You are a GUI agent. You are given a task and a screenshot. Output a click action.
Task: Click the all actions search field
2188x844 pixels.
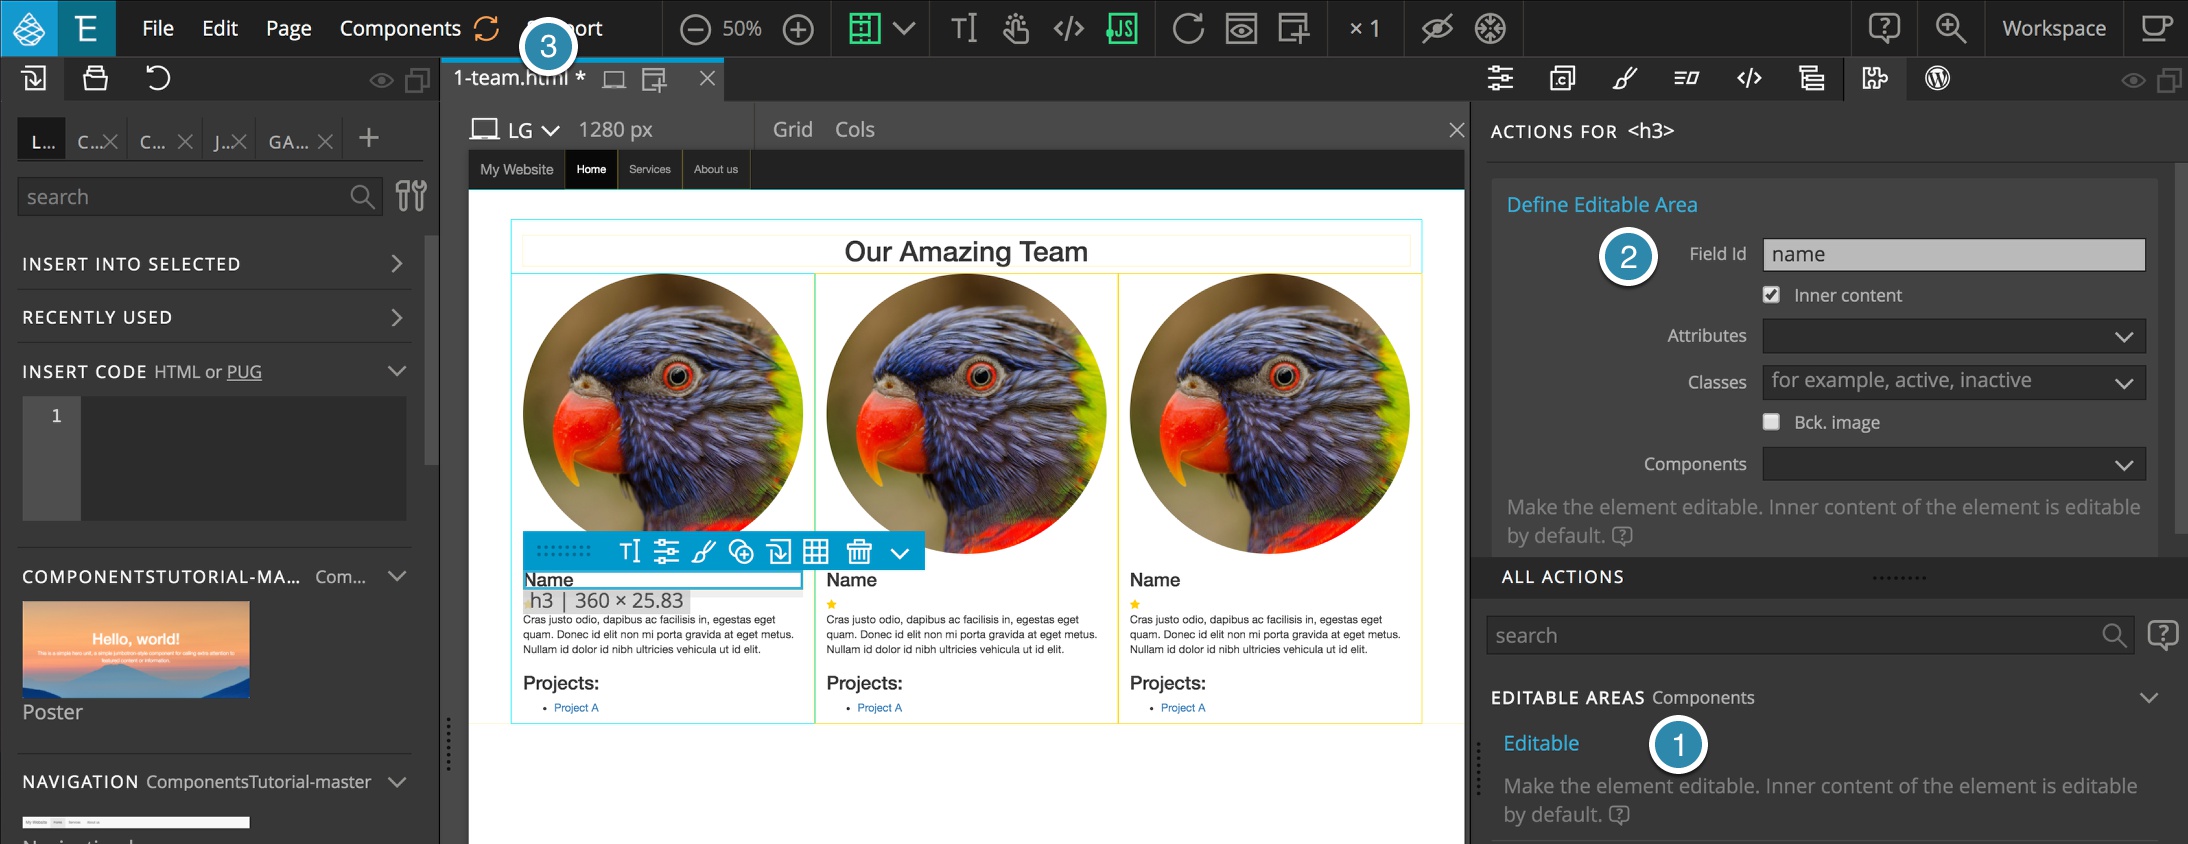(1810, 635)
